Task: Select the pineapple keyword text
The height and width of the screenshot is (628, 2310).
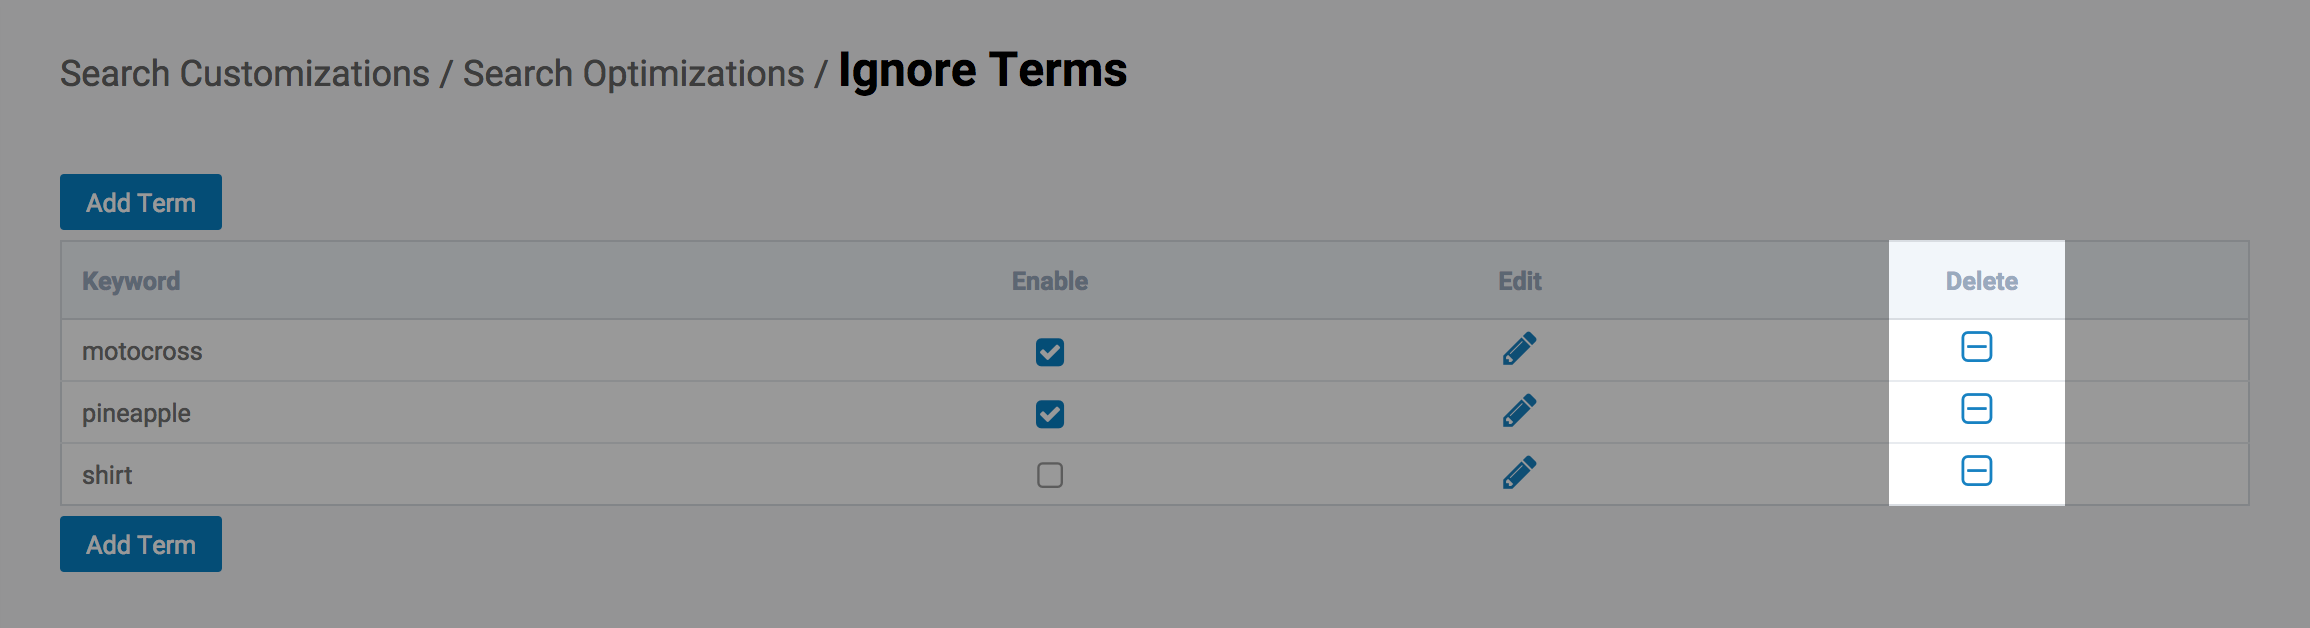Action: click(136, 413)
